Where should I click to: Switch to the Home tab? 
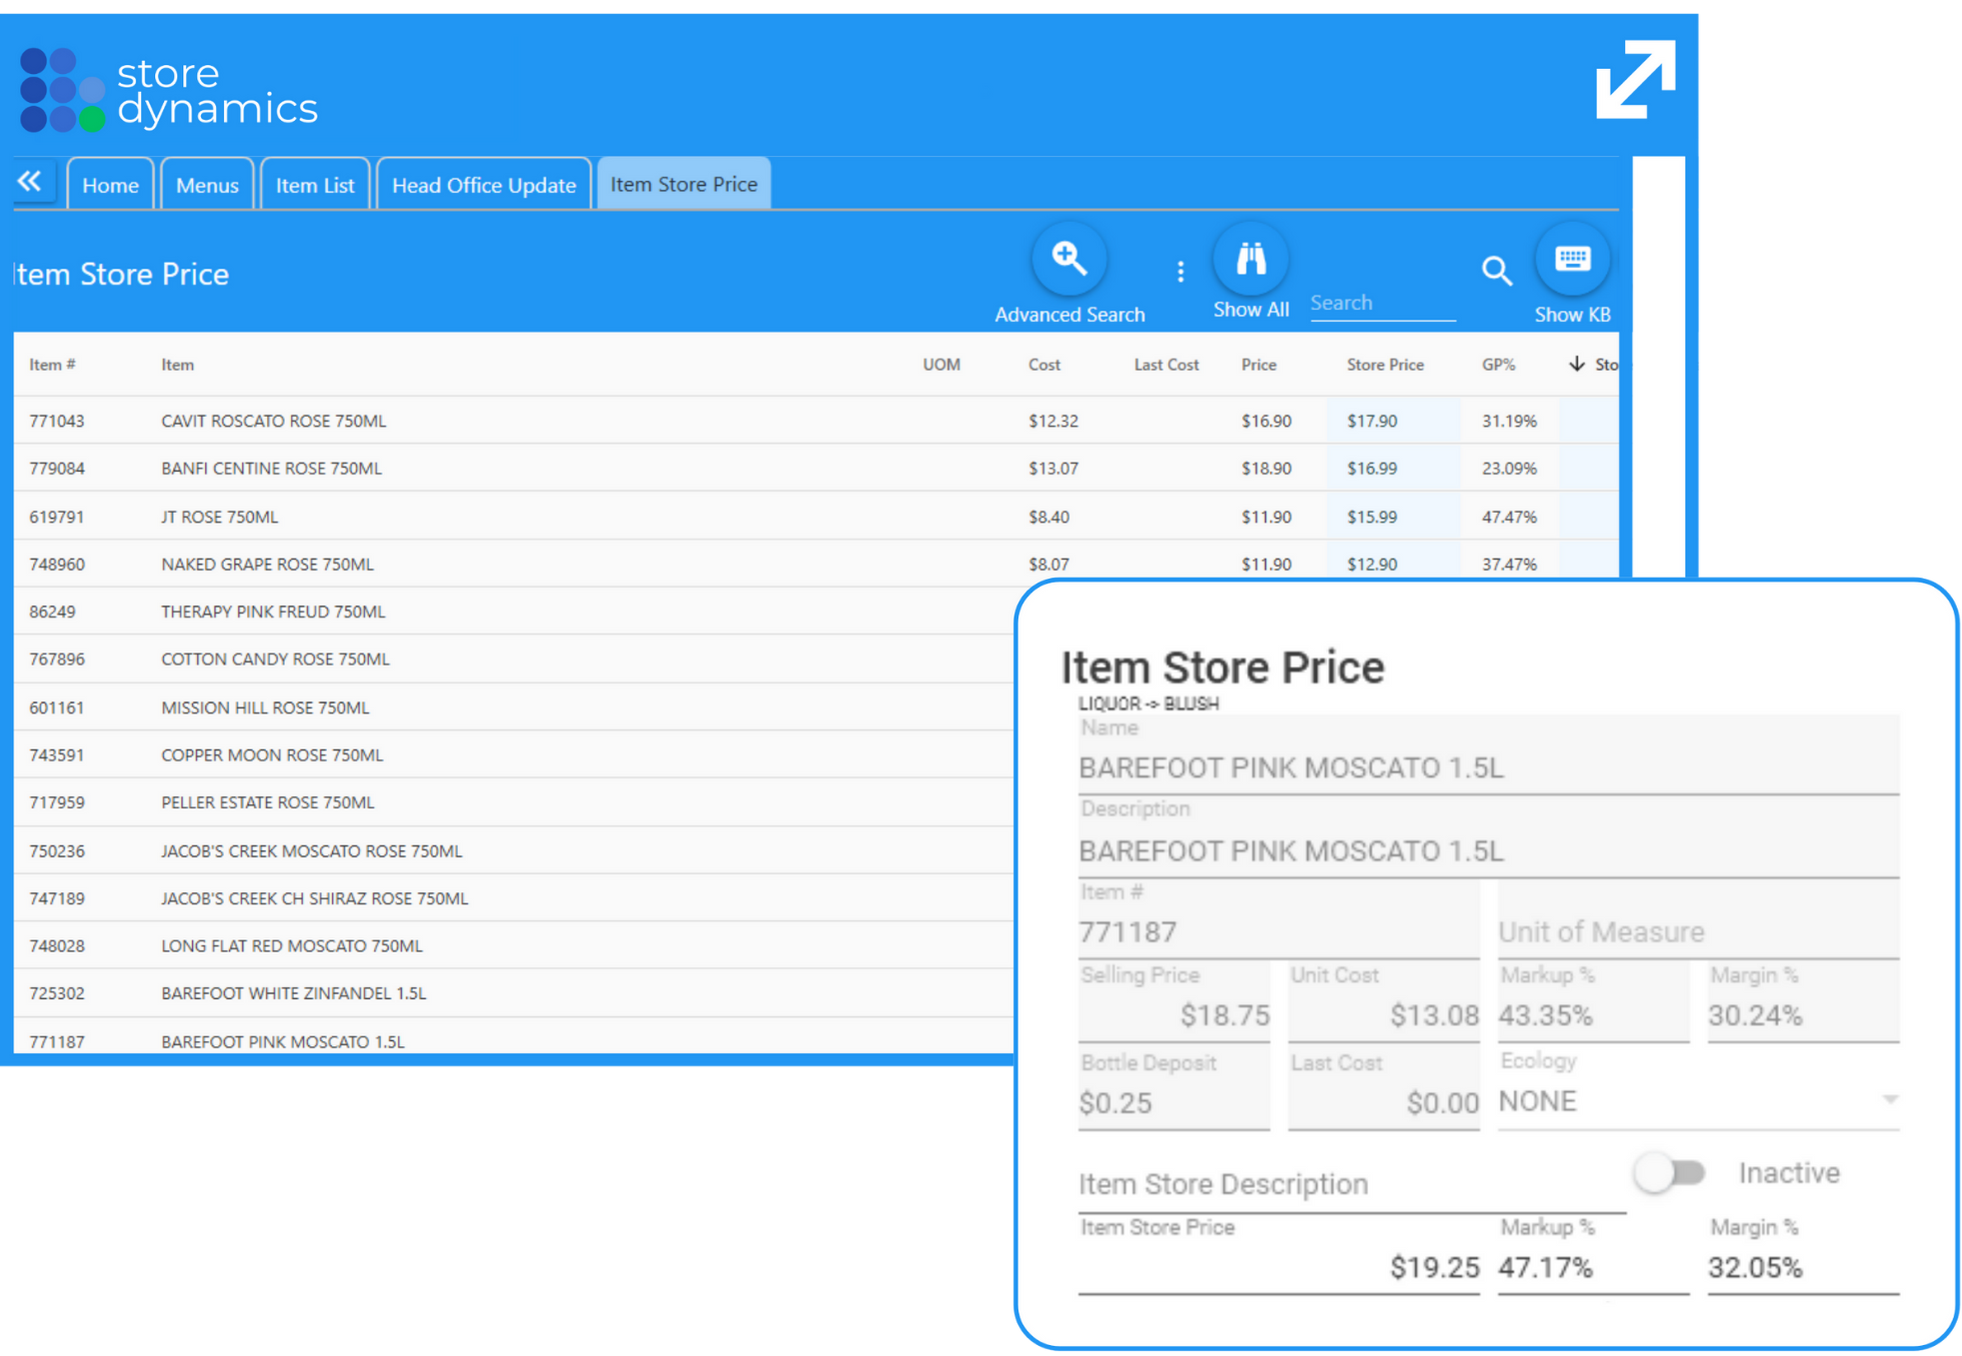(x=110, y=185)
